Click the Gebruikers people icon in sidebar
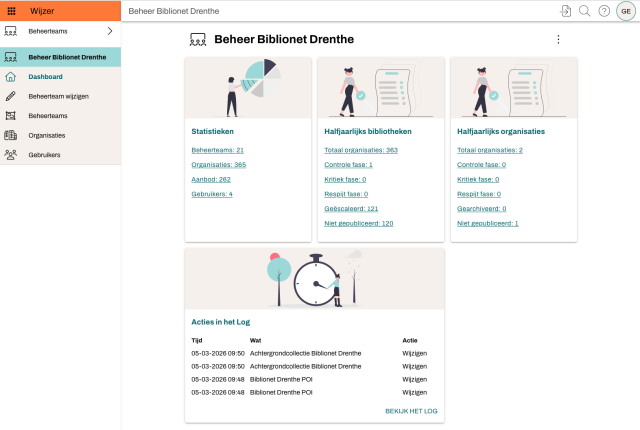Viewport: 640px width, 430px height. coord(11,154)
